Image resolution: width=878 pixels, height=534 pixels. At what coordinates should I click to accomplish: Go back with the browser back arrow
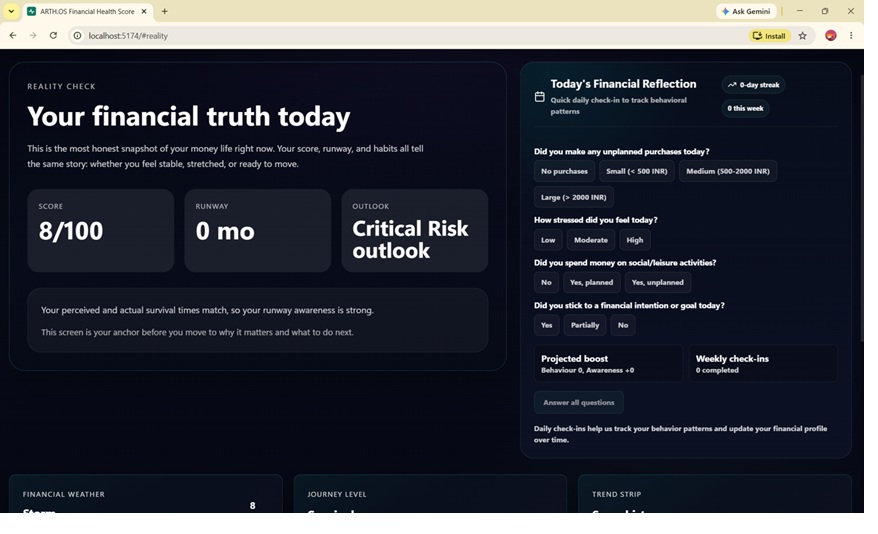pyautogui.click(x=13, y=35)
